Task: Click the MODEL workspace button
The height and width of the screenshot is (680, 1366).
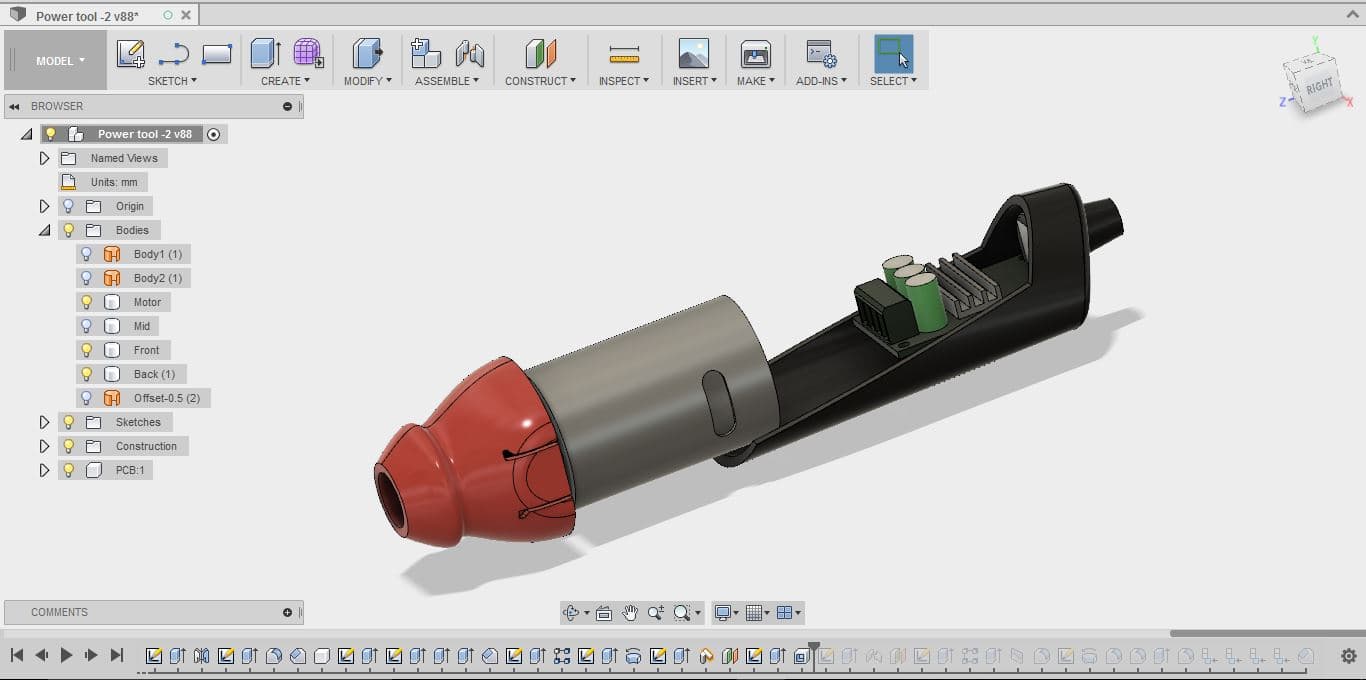Action: click(60, 61)
